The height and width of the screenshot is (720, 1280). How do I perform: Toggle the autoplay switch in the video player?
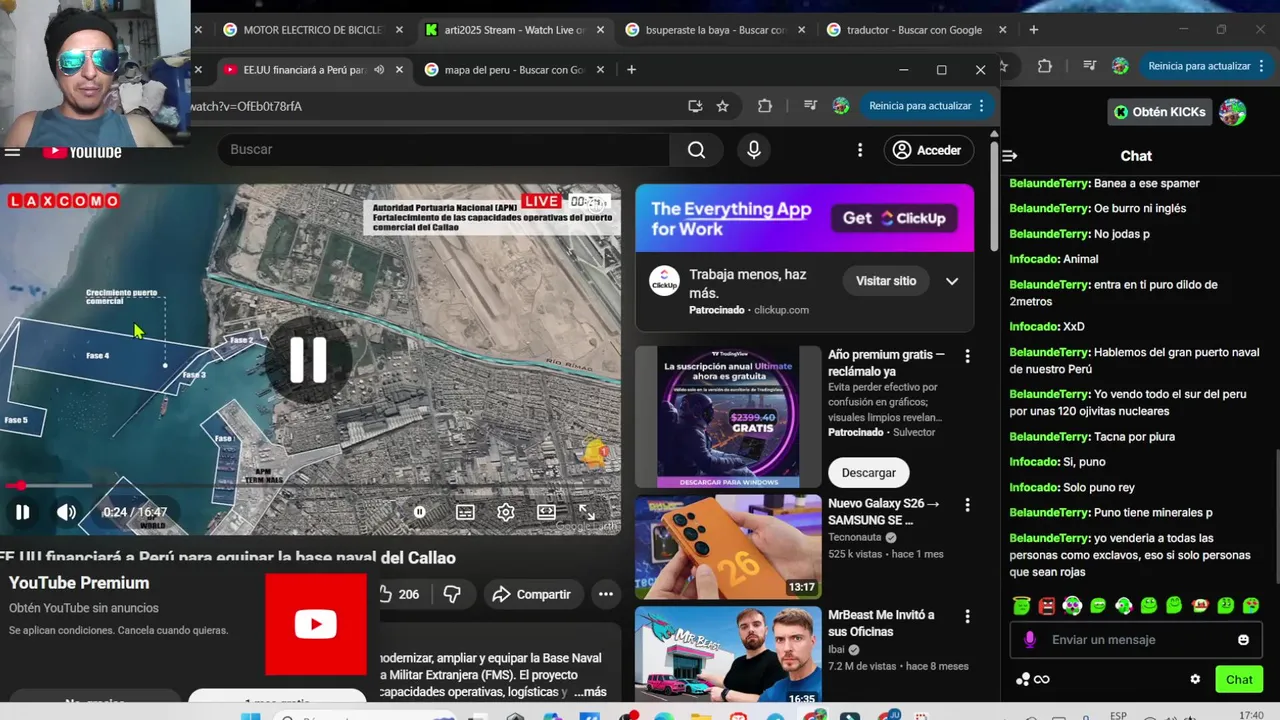pos(420,512)
